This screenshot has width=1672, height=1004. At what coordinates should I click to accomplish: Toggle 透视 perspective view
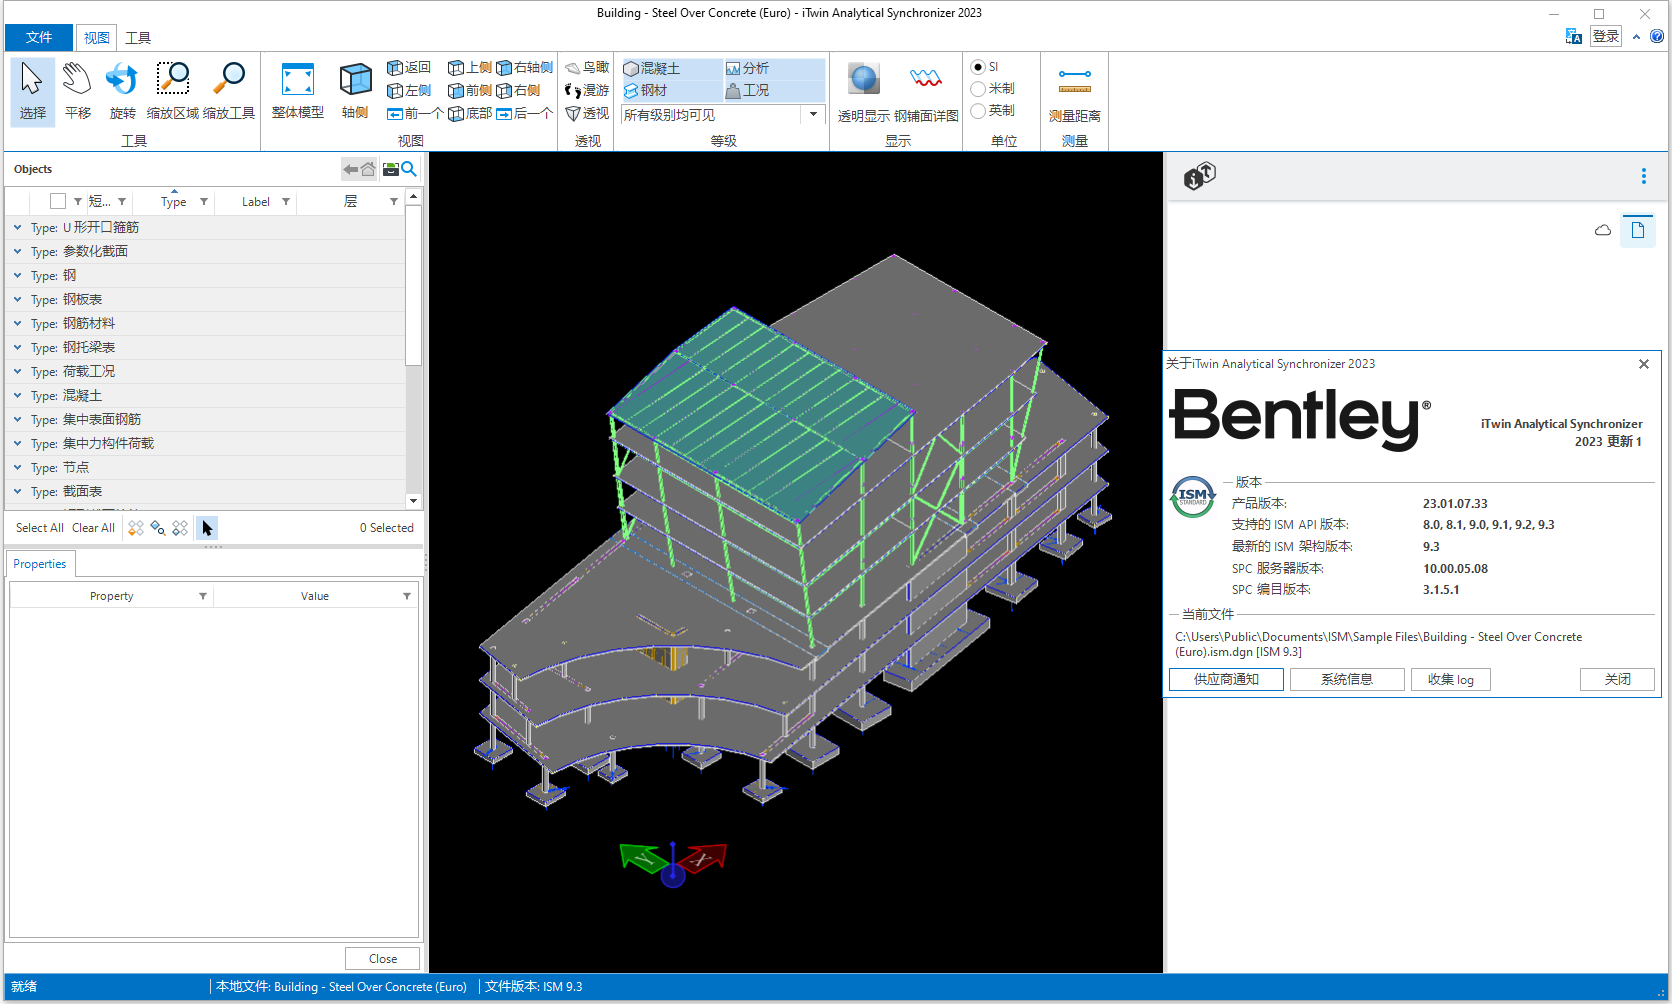point(587,114)
